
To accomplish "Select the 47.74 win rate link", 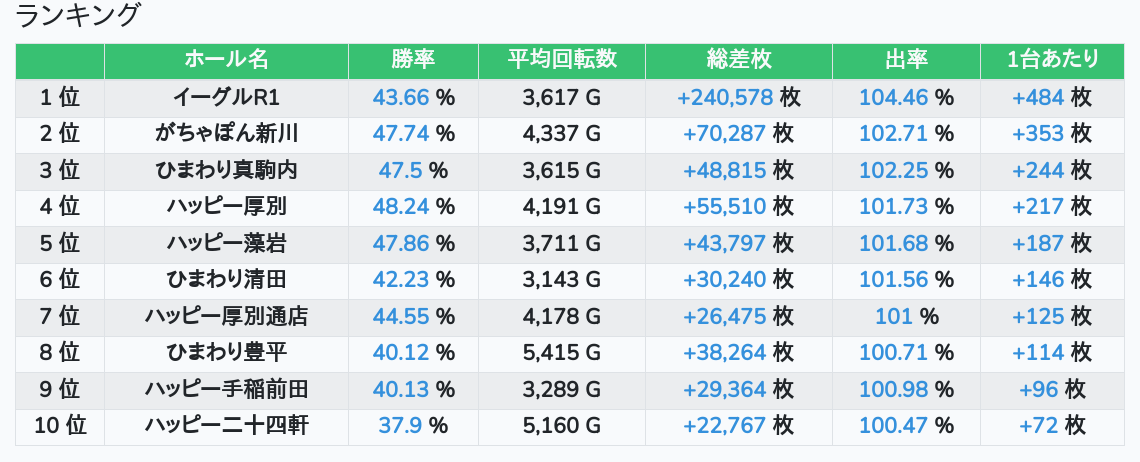I will point(400,134).
